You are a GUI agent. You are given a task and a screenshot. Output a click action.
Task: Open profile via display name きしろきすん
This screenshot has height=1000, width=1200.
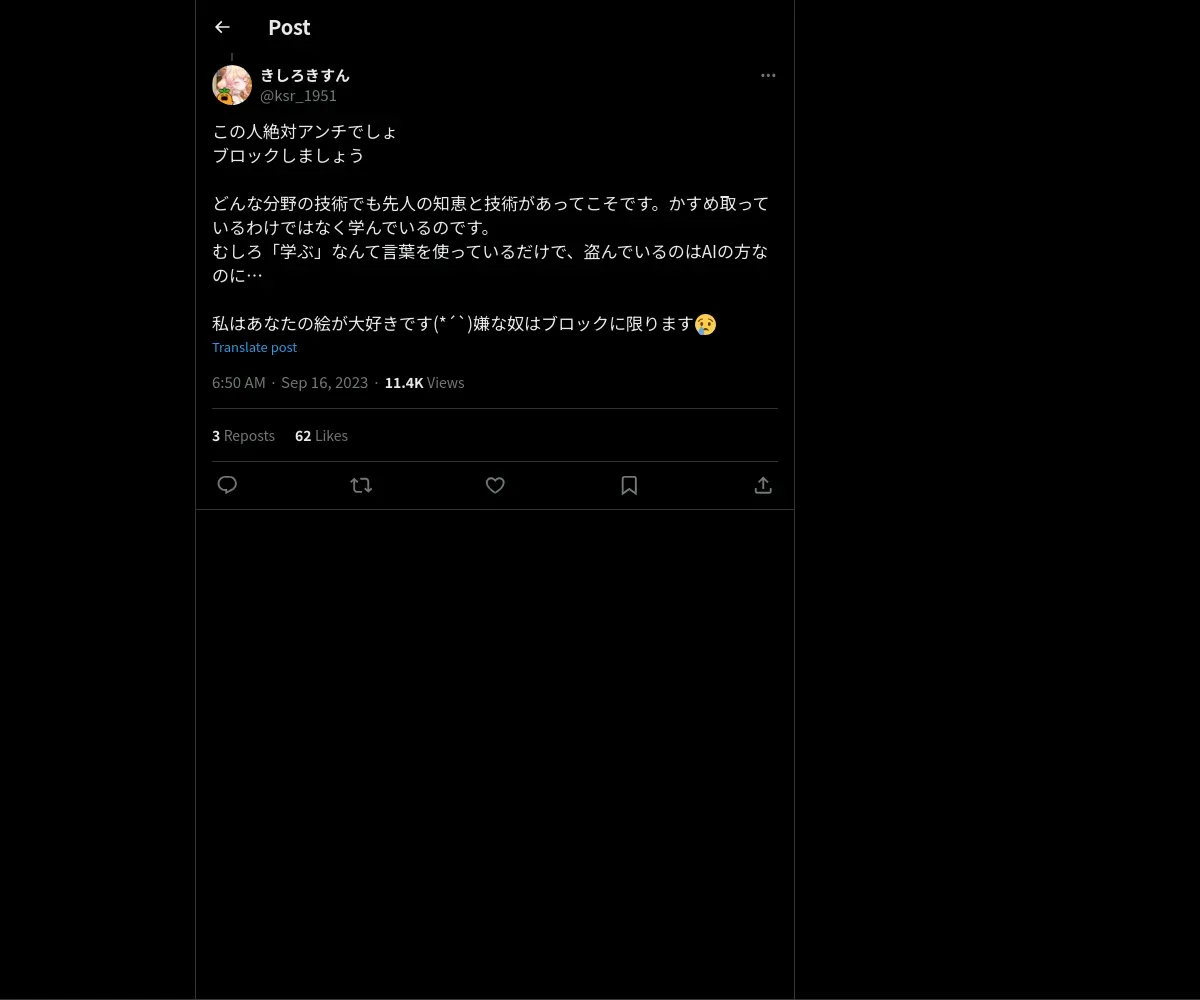(305, 75)
